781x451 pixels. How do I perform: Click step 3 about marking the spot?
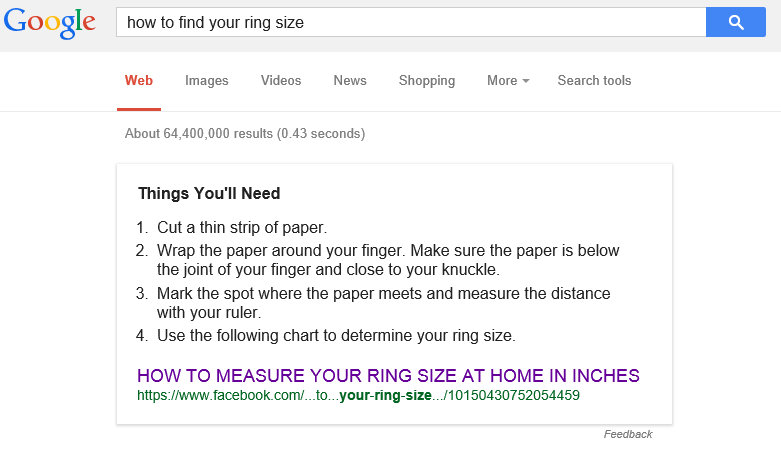click(383, 303)
